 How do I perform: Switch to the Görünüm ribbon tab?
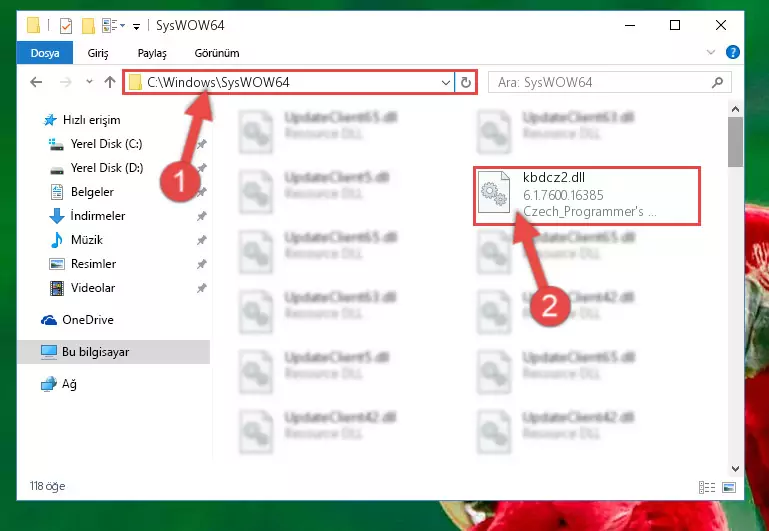coord(217,53)
